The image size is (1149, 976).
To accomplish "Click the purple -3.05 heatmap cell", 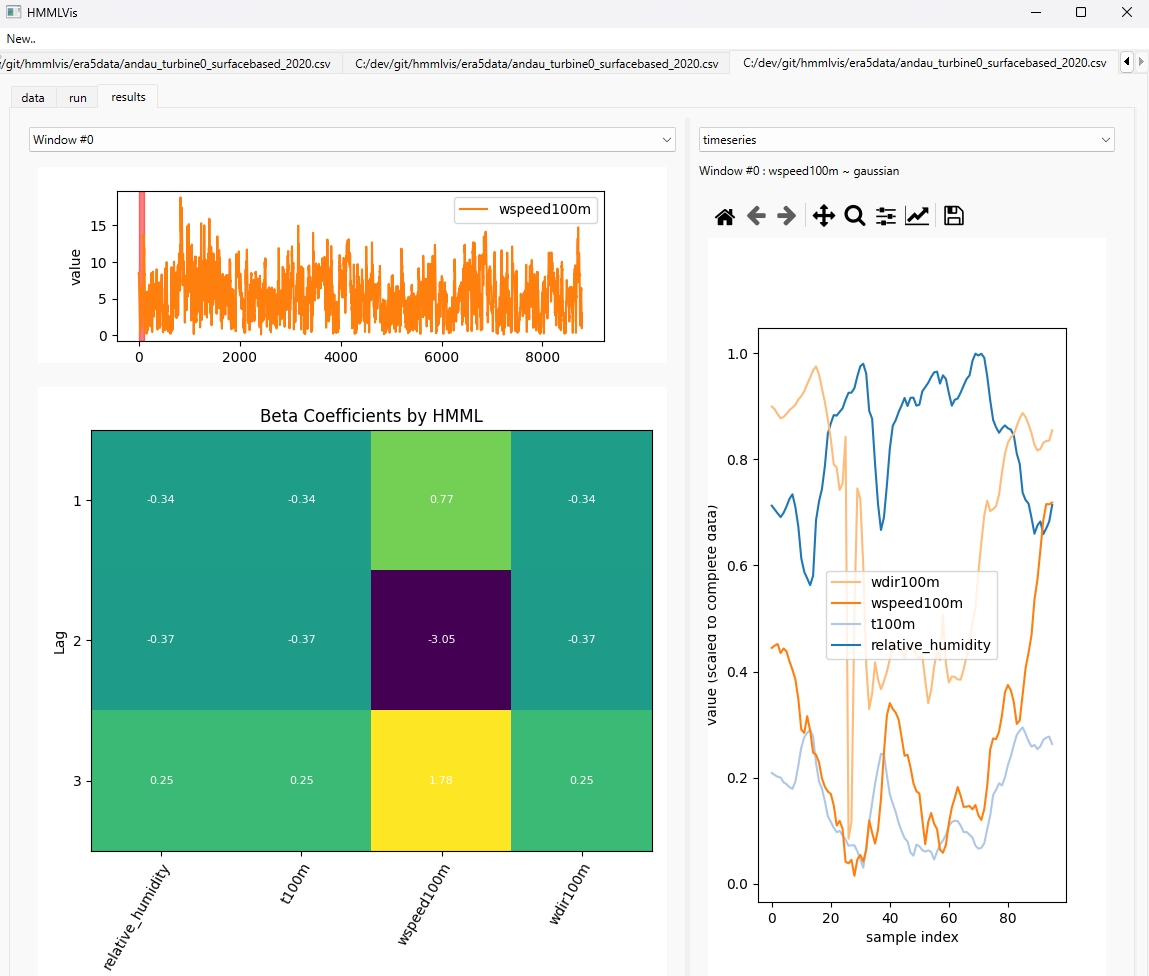I will [441, 640].
